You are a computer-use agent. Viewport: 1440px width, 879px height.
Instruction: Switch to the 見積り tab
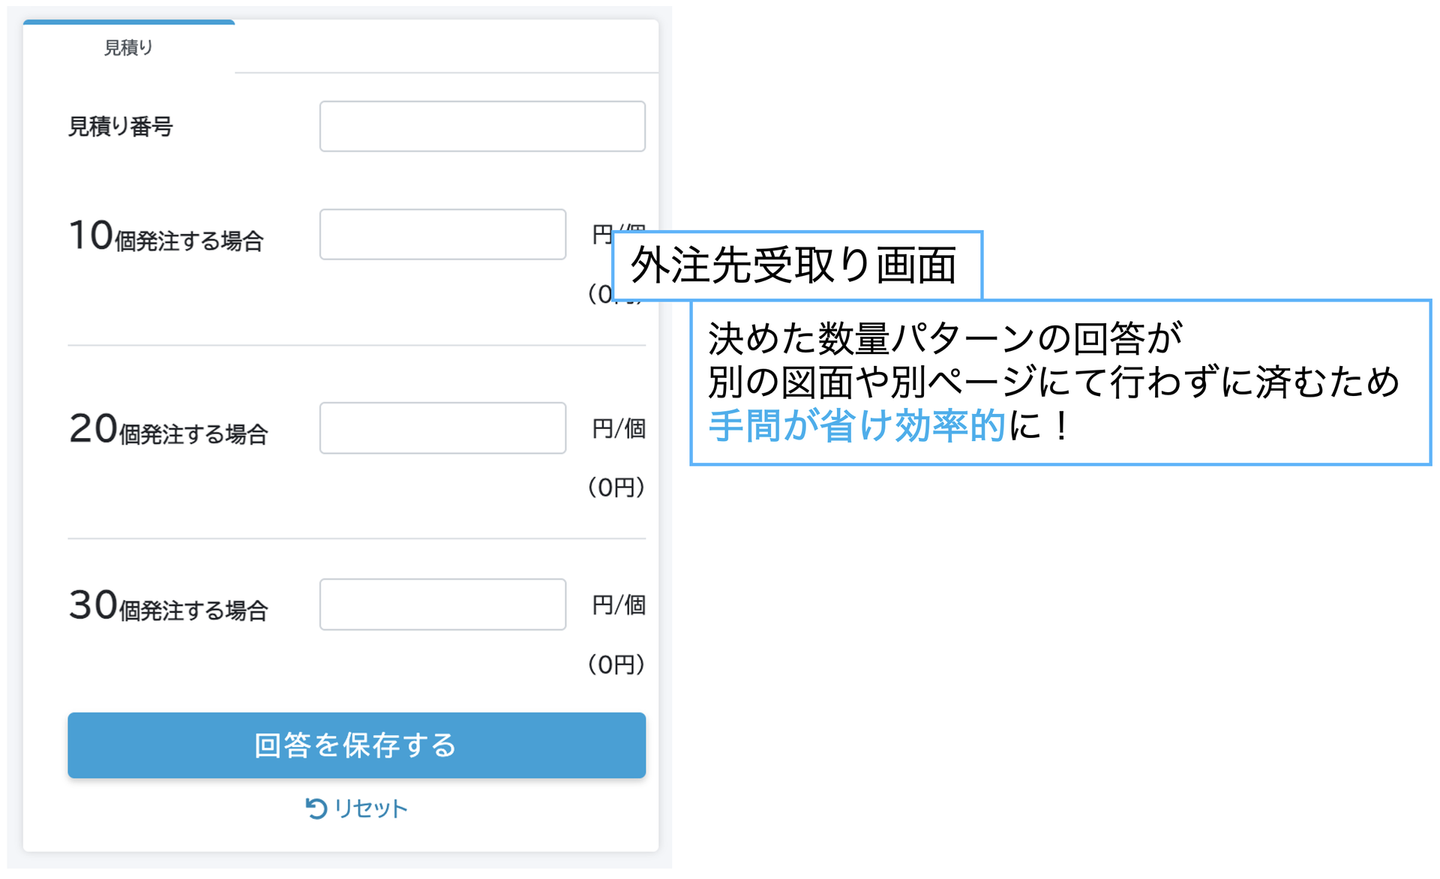coord(129,47)
